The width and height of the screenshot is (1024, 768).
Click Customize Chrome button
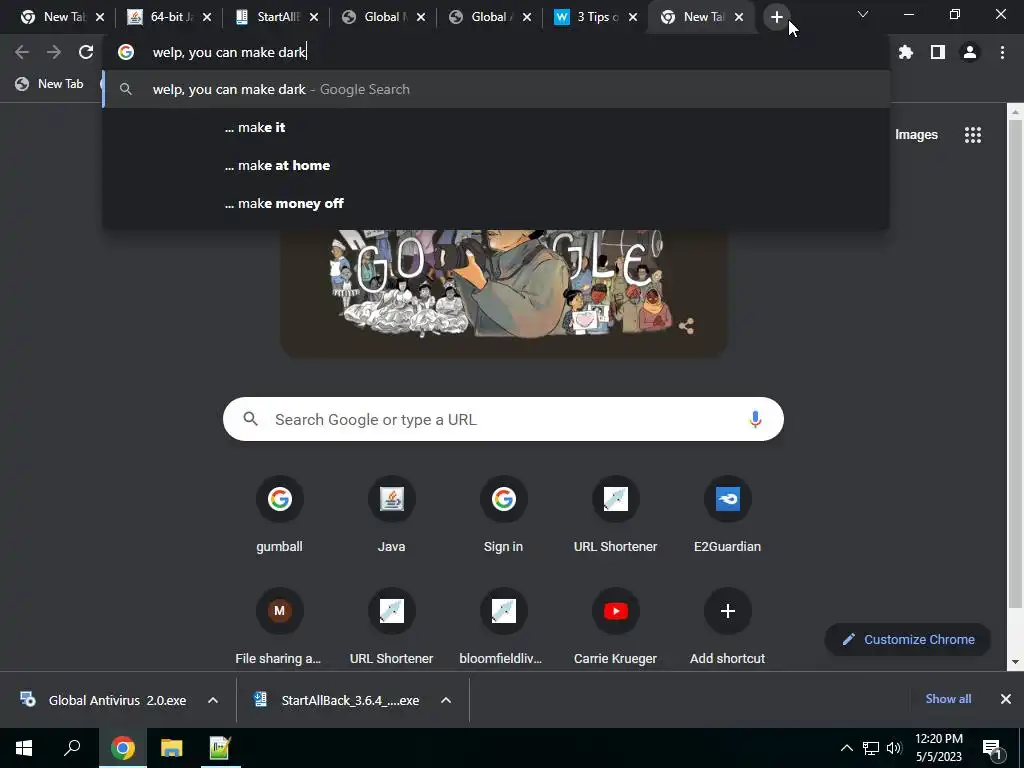click(x=908, y=639)
